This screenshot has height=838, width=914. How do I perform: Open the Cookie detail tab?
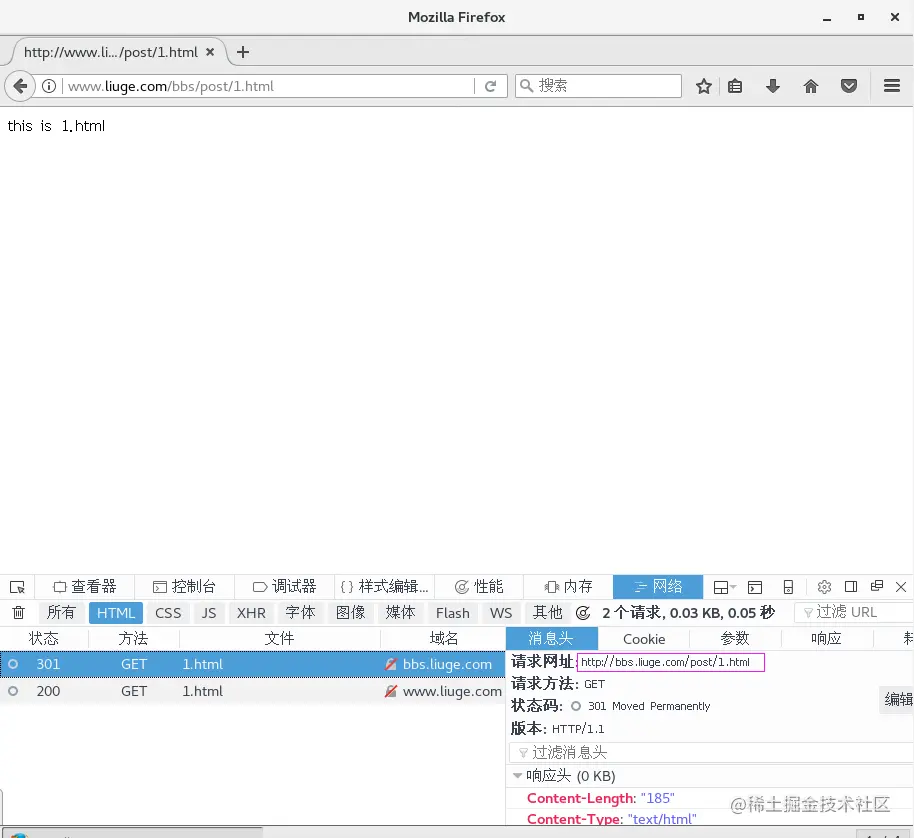(644, 639)
